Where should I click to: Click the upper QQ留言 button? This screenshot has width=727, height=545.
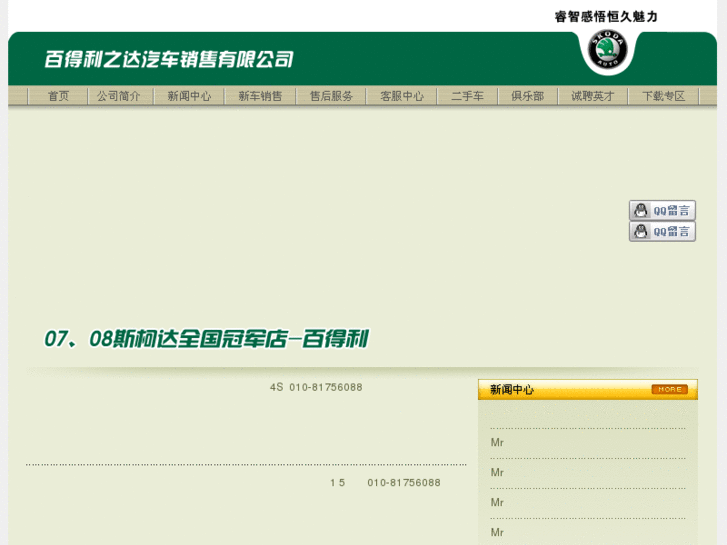click(x=662, y=211)
